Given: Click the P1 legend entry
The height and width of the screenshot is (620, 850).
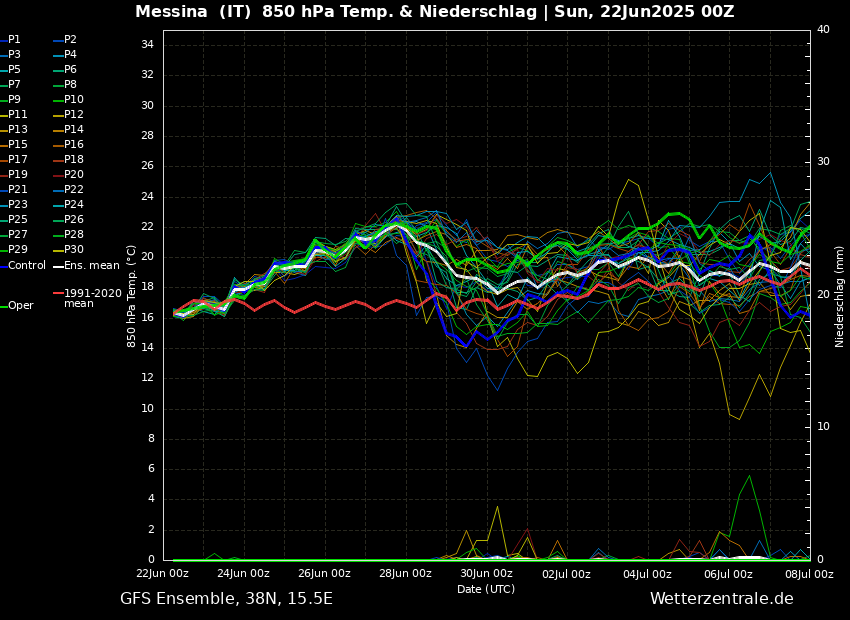Looking at the screenshot, I should point(14,40).
